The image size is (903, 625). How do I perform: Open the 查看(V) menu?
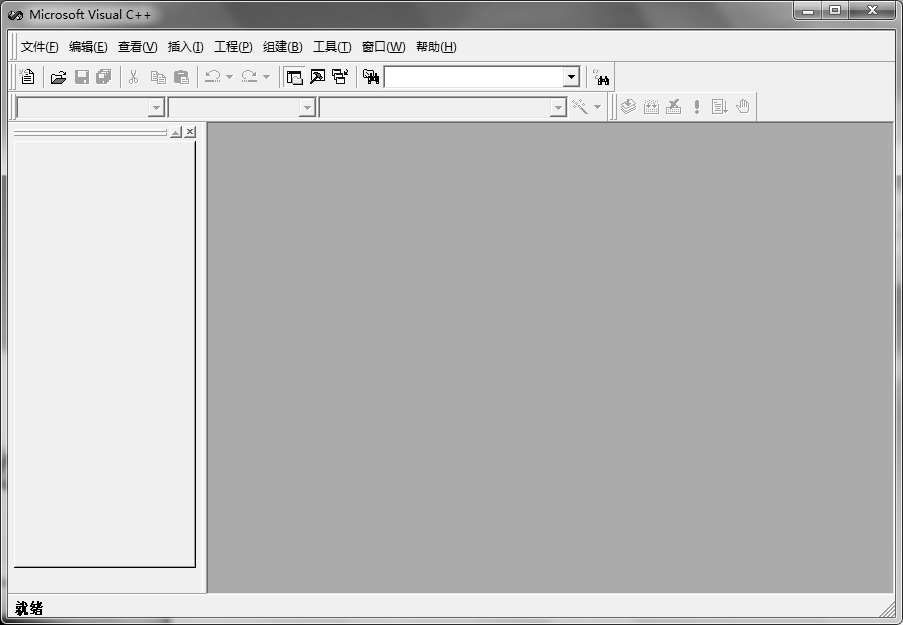pyautogui.click(x=138, y=47)
